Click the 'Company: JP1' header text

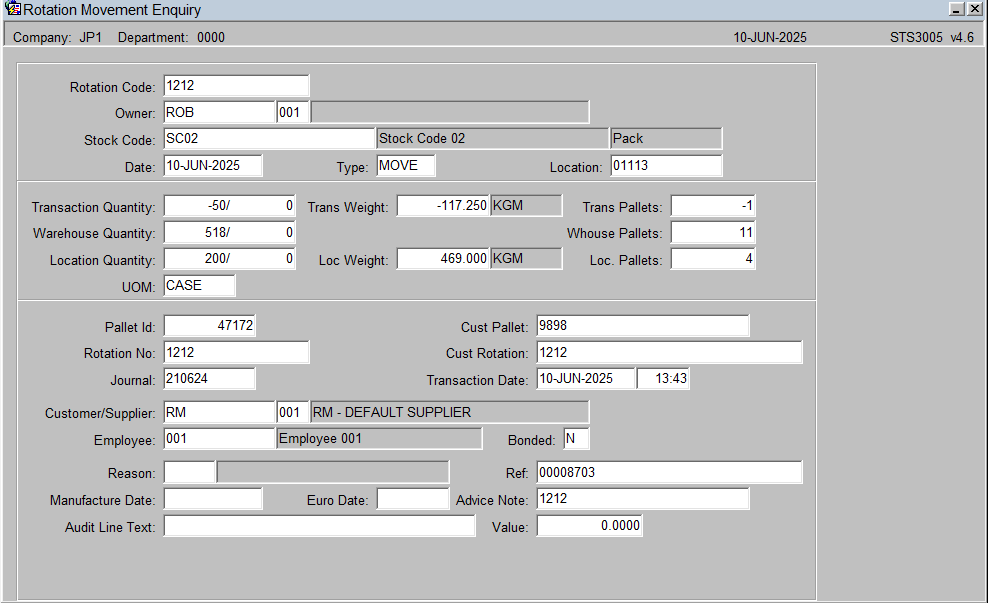click(57, 38)
